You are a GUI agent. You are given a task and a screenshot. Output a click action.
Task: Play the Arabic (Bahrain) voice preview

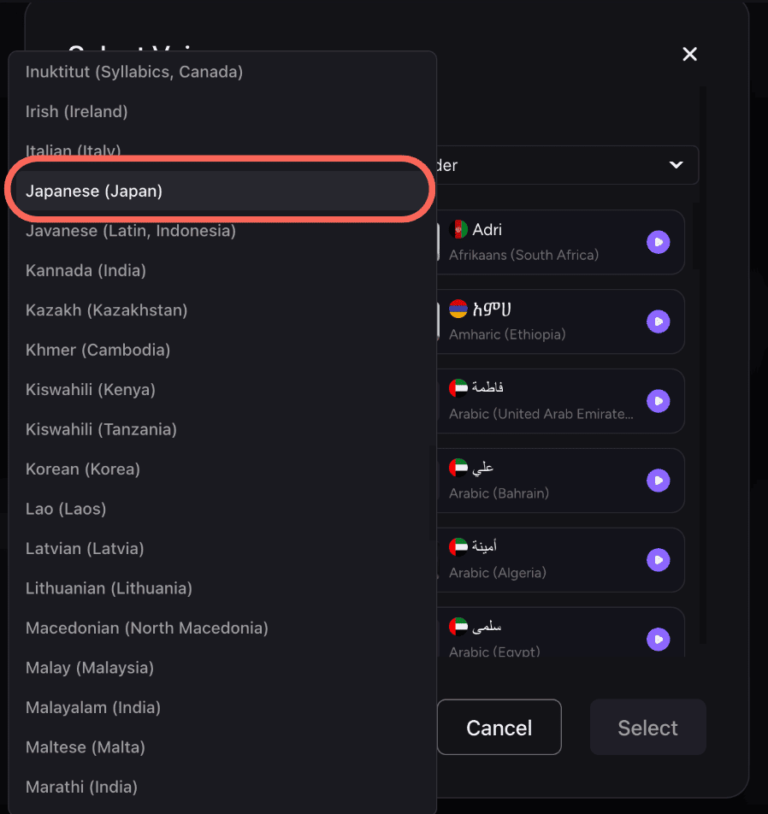click(657, 480)
